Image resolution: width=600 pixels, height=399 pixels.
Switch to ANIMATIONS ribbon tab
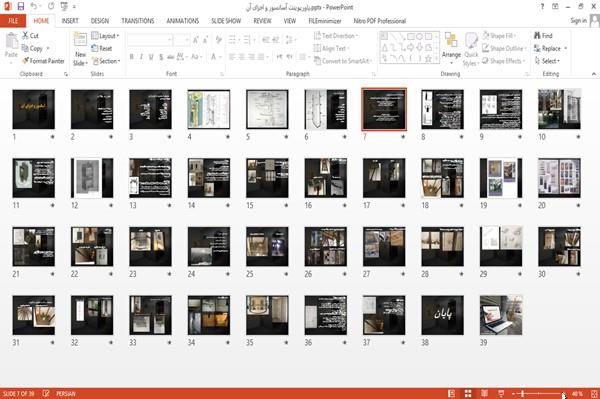point(183,21)
